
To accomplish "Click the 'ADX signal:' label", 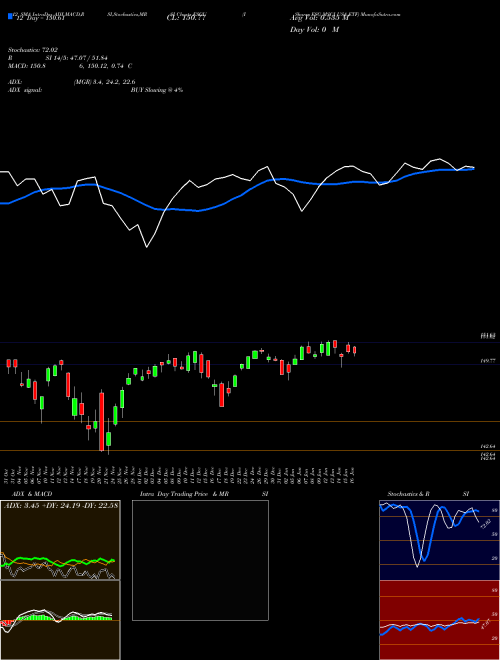I will click(25, 90).
